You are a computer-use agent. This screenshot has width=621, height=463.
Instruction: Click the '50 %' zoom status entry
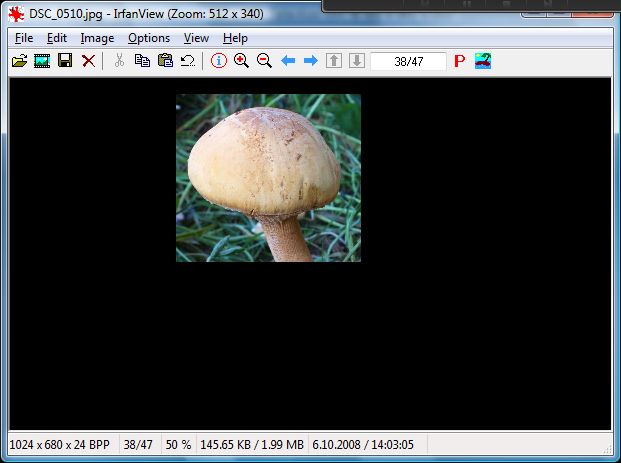[178, 444]
